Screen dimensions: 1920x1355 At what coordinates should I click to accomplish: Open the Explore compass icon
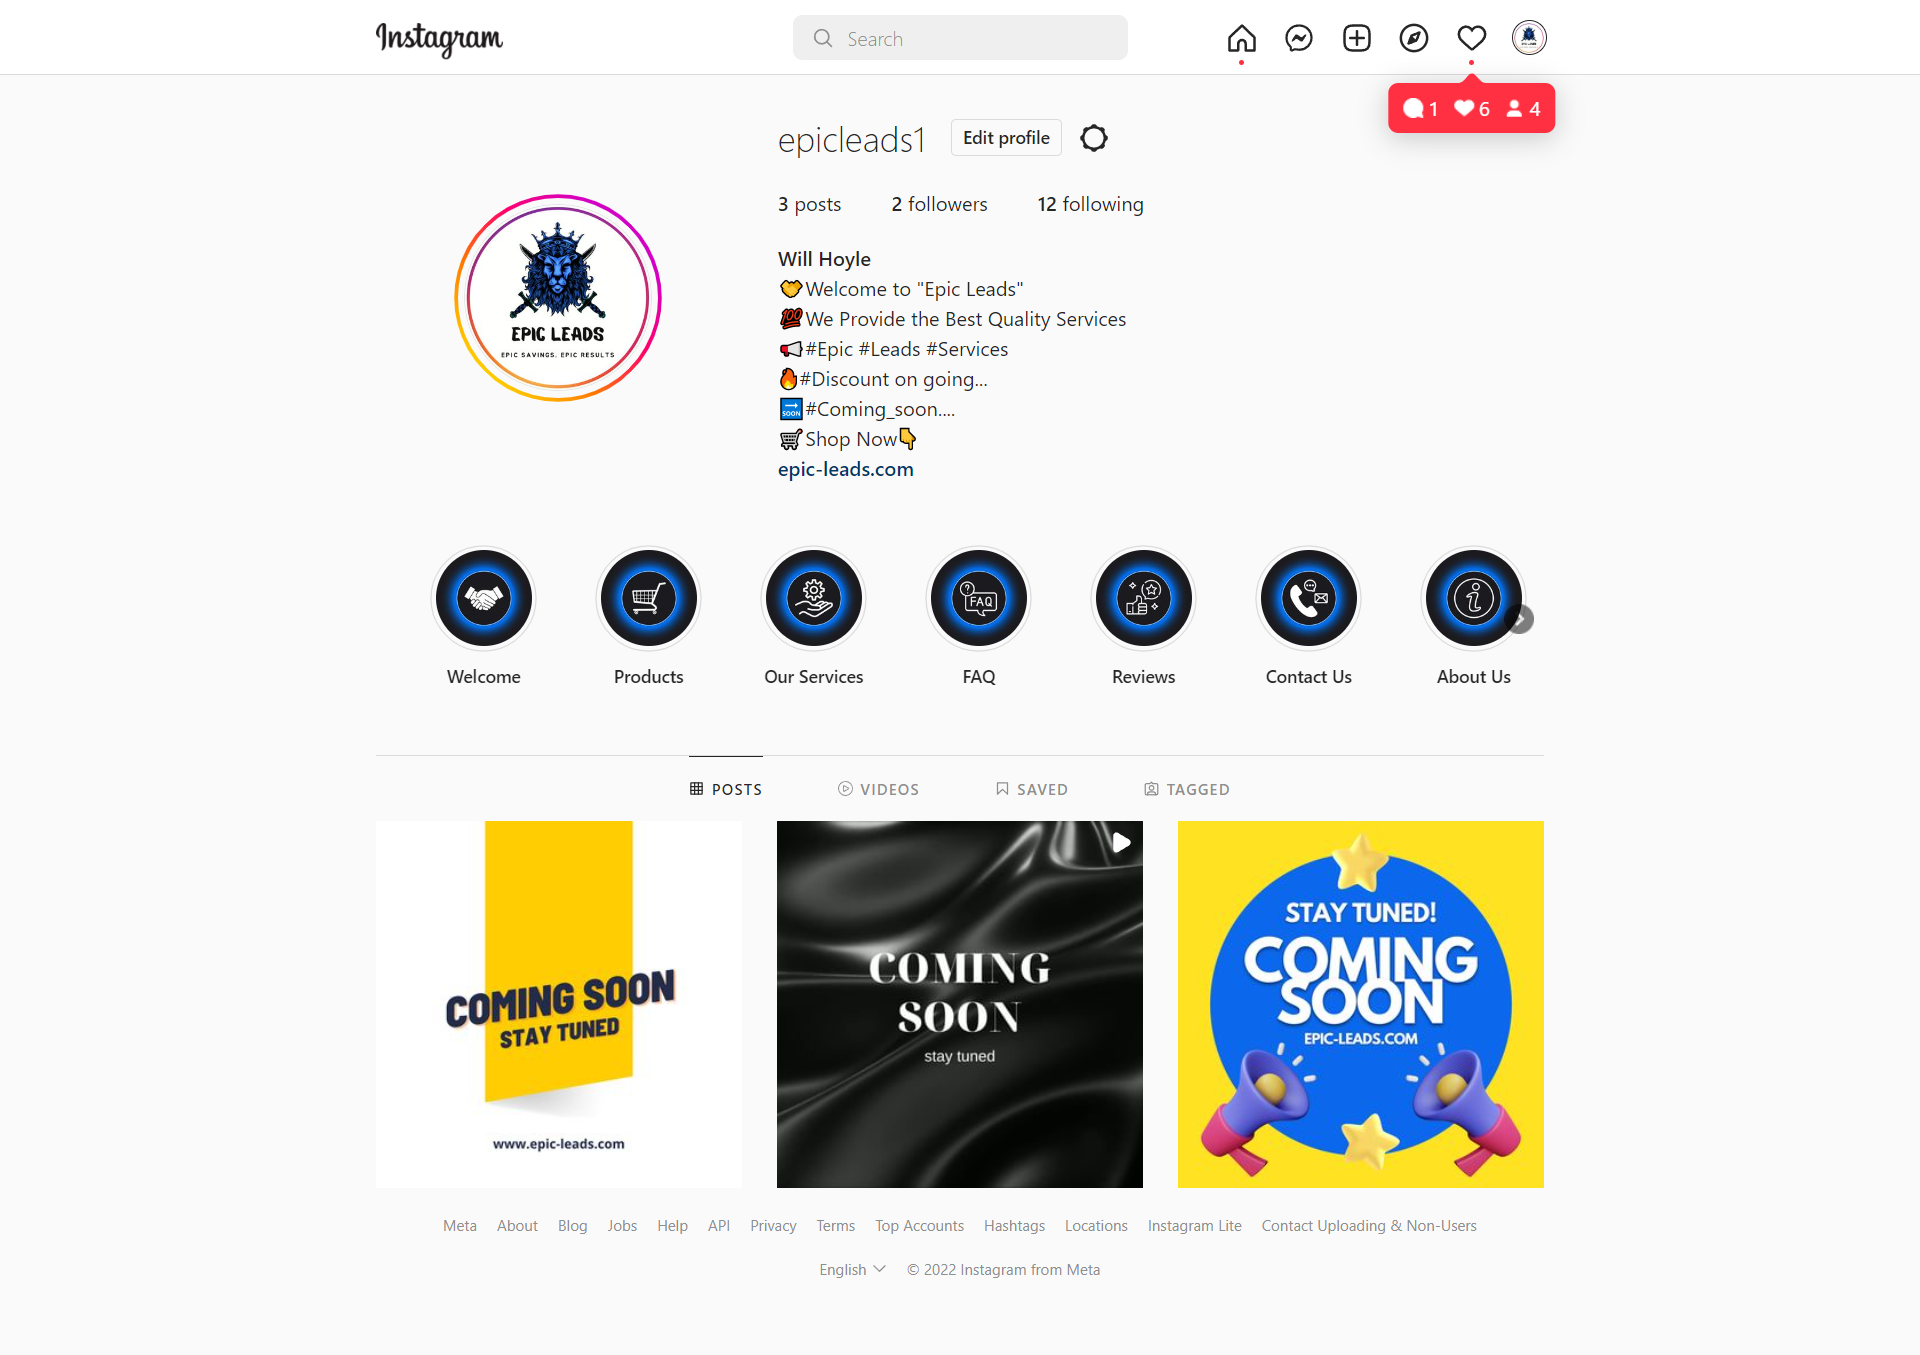click(x=1414, y=39)
